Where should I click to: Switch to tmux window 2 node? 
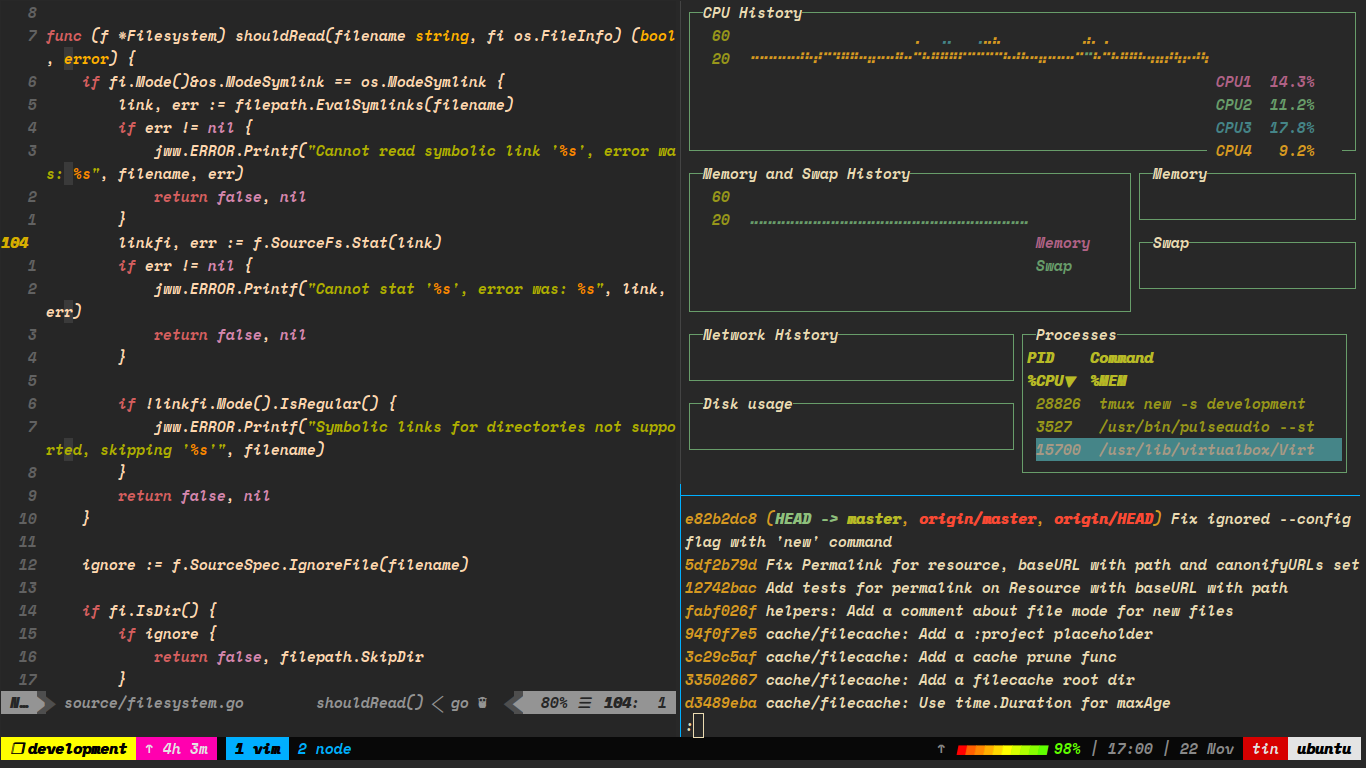(324, 749)
